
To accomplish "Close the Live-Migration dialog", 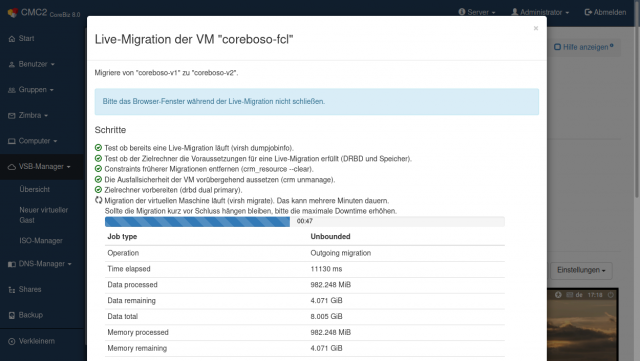I will click(536, 28).
